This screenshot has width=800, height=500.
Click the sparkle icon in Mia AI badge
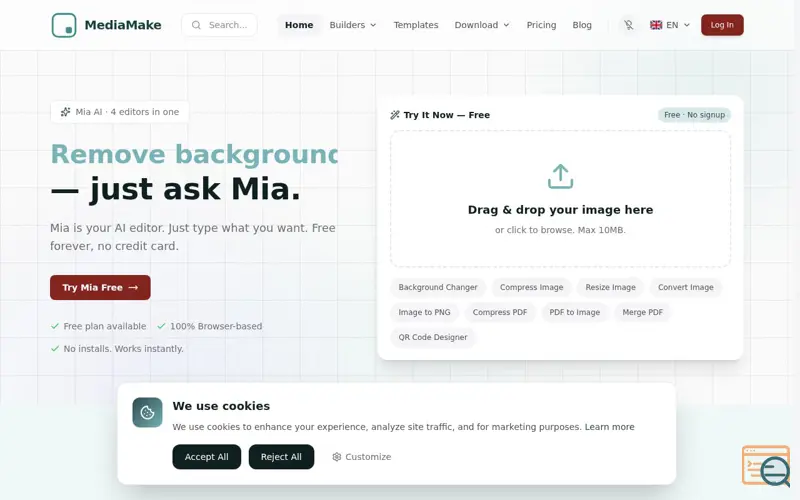(65, 112)
